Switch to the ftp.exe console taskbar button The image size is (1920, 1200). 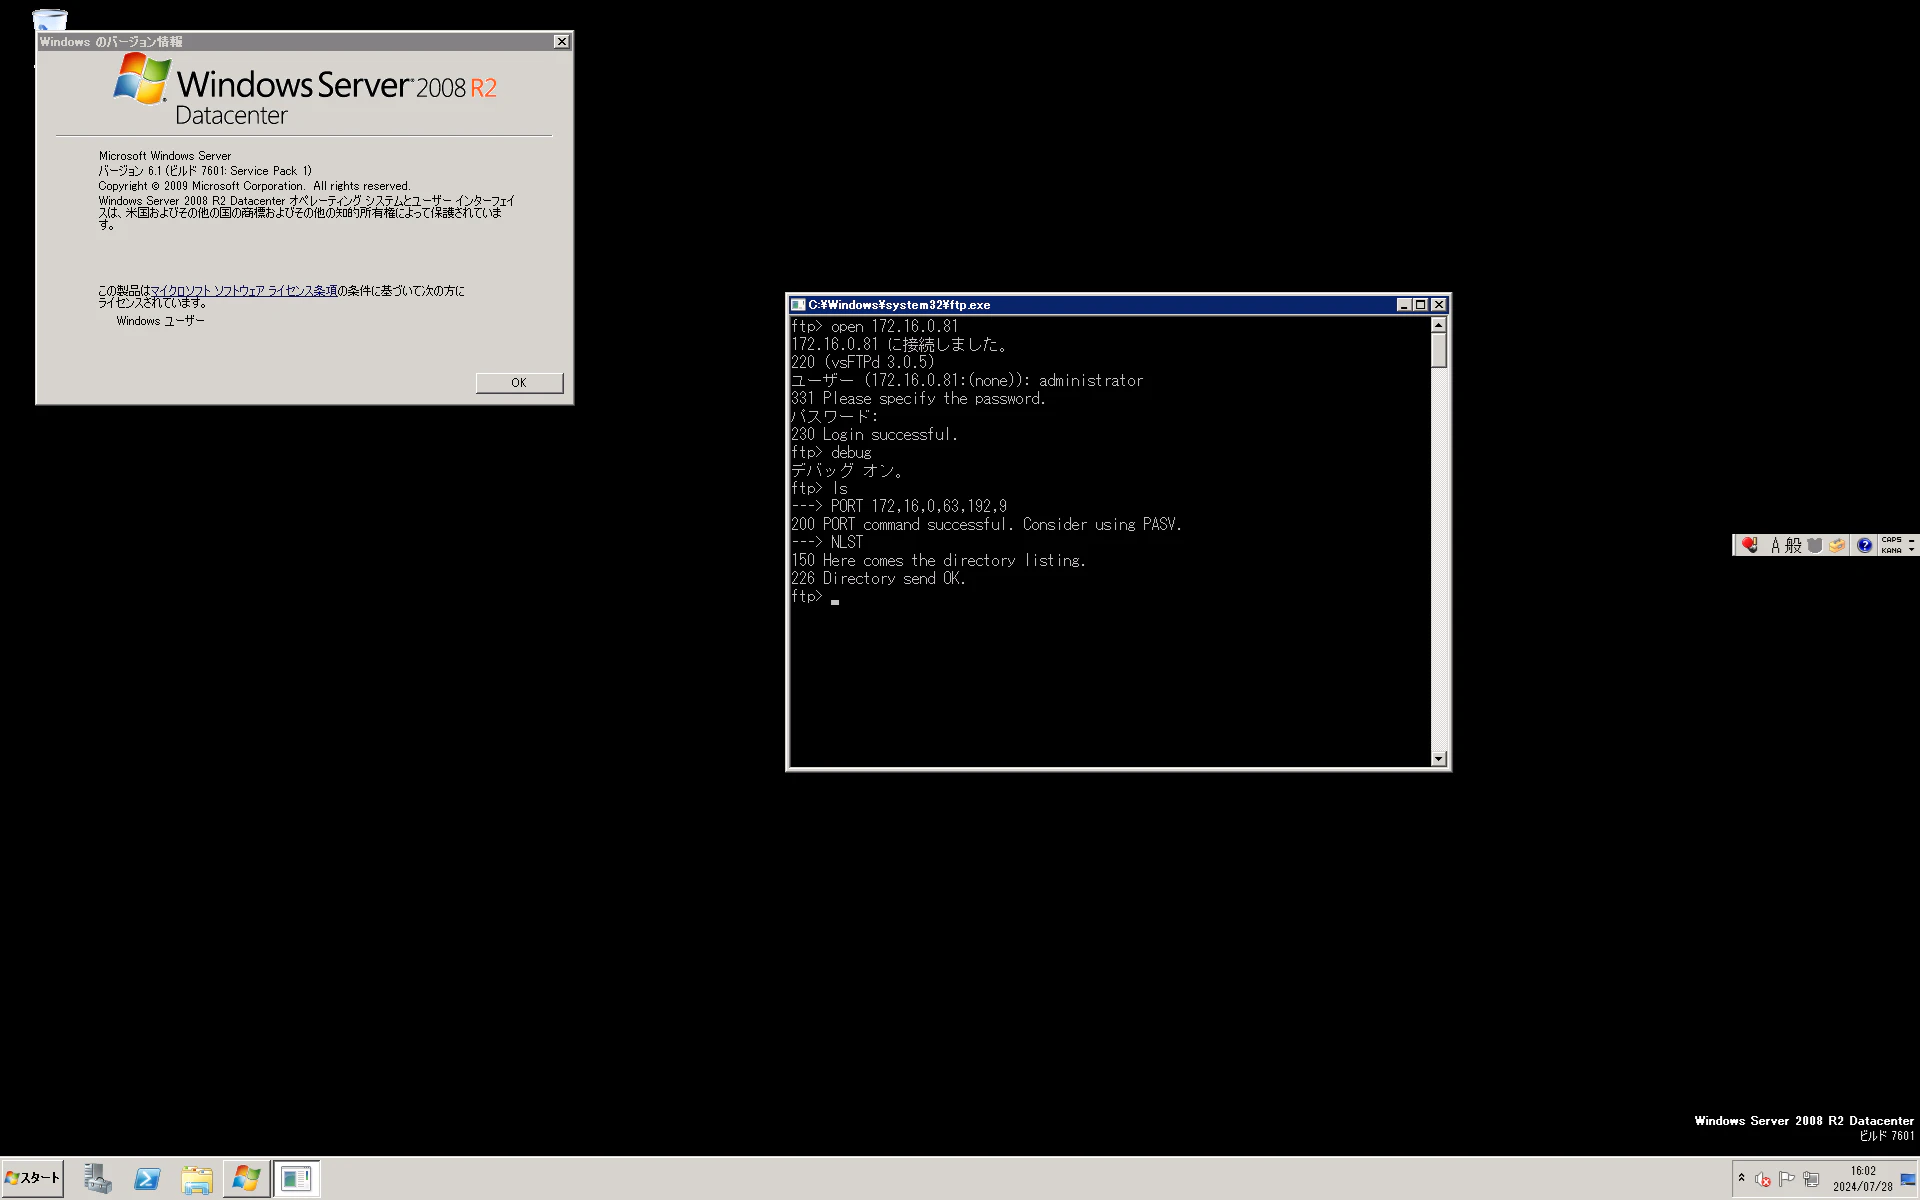(296, 1179)
